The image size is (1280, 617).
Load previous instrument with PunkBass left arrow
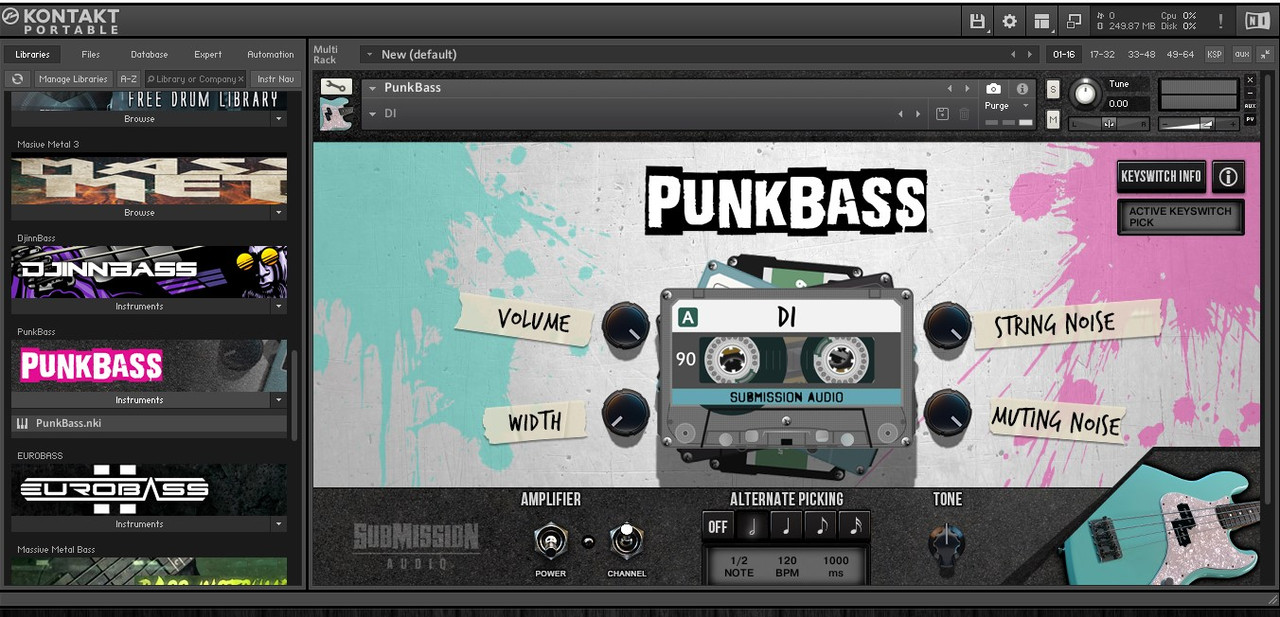point(949,89)
